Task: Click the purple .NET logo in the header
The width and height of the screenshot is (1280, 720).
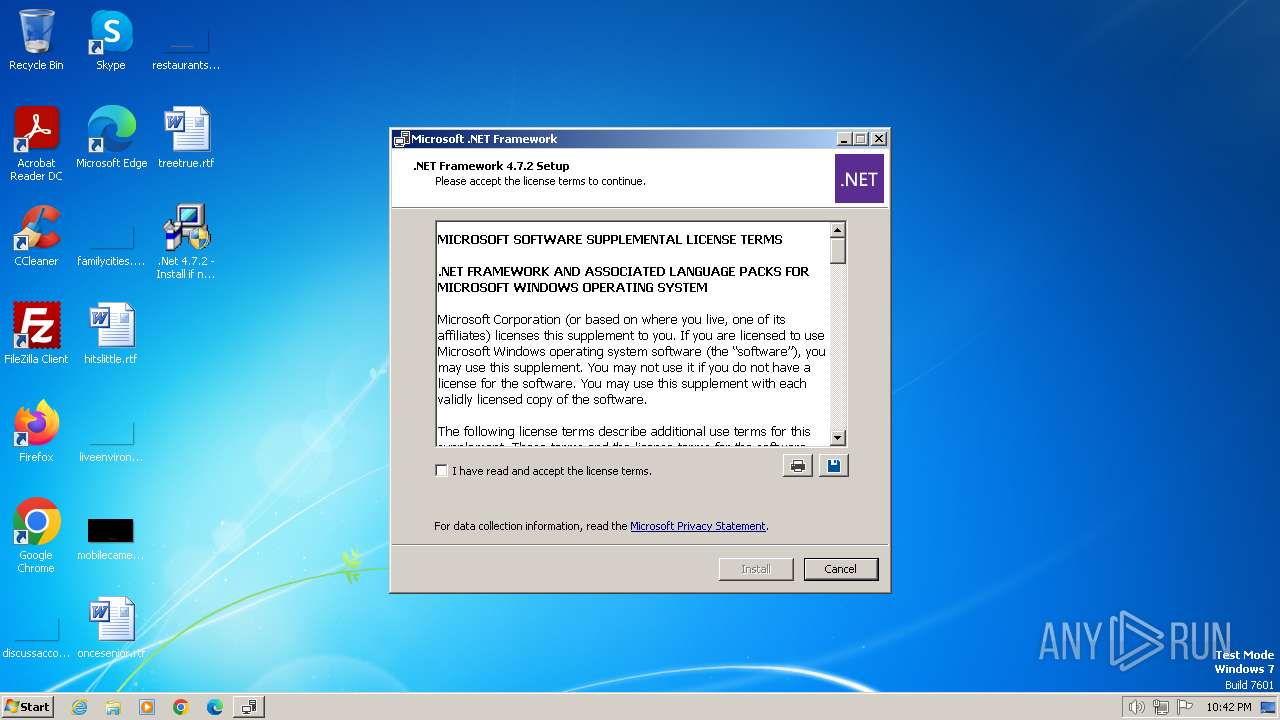Action: [859, 179]
